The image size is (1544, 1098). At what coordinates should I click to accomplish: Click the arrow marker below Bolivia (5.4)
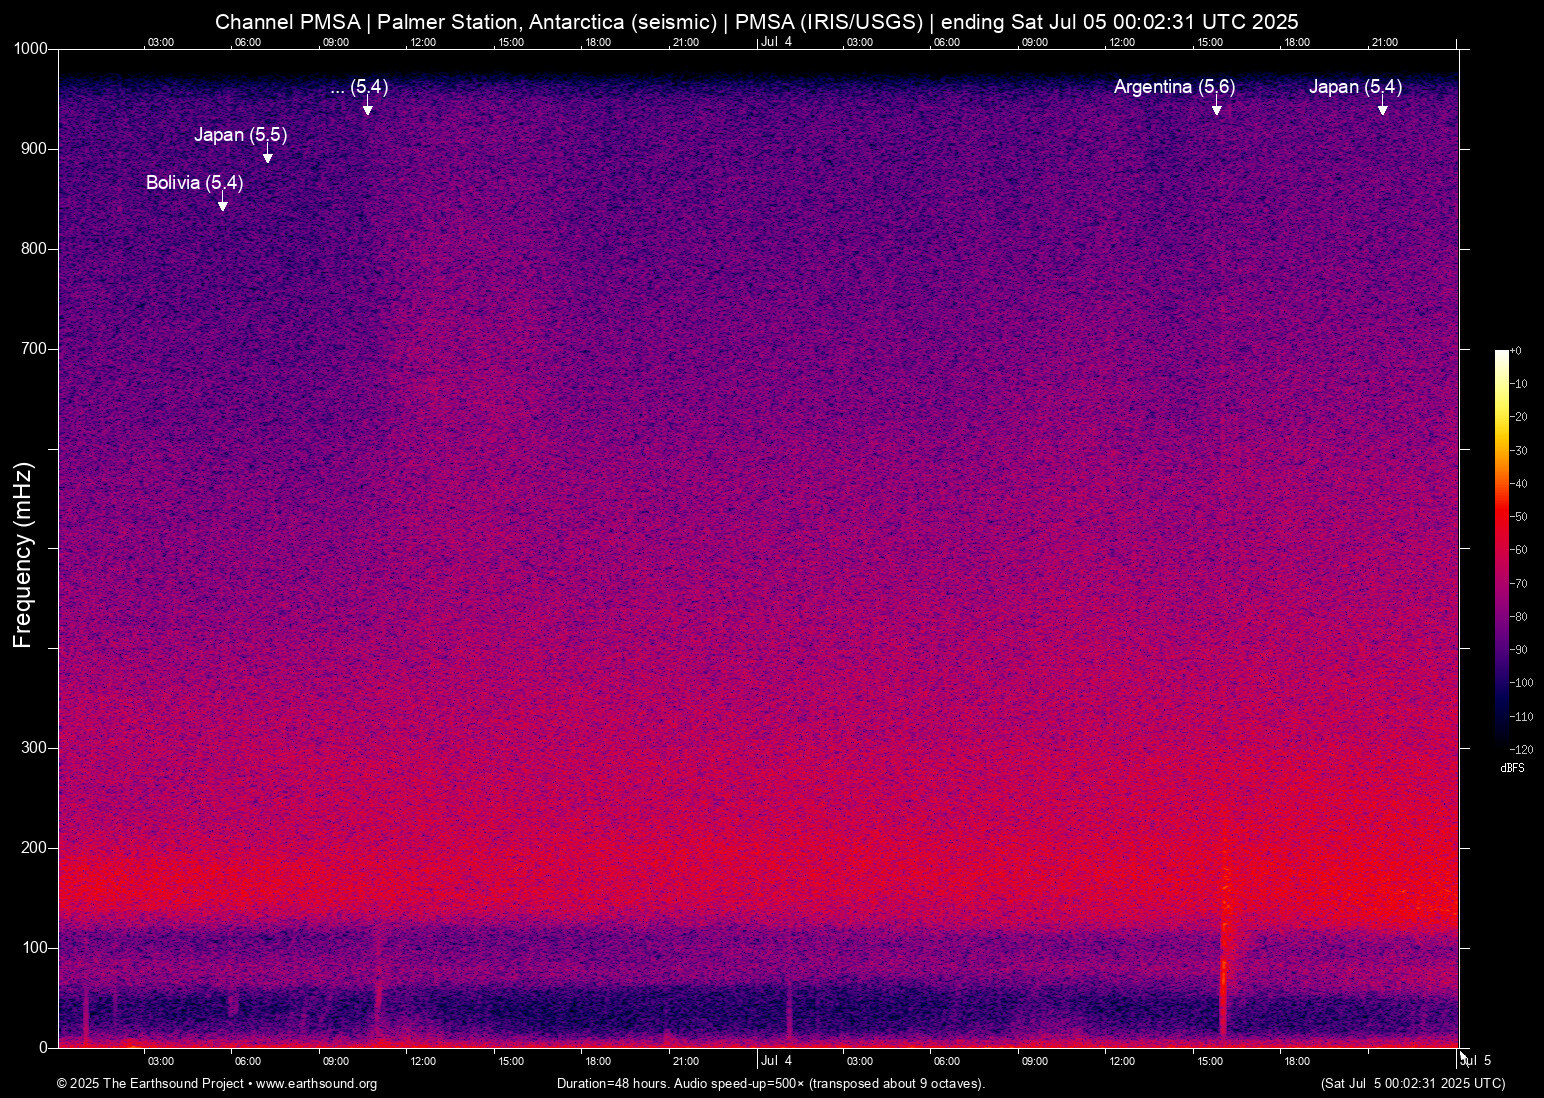point(223,202)
